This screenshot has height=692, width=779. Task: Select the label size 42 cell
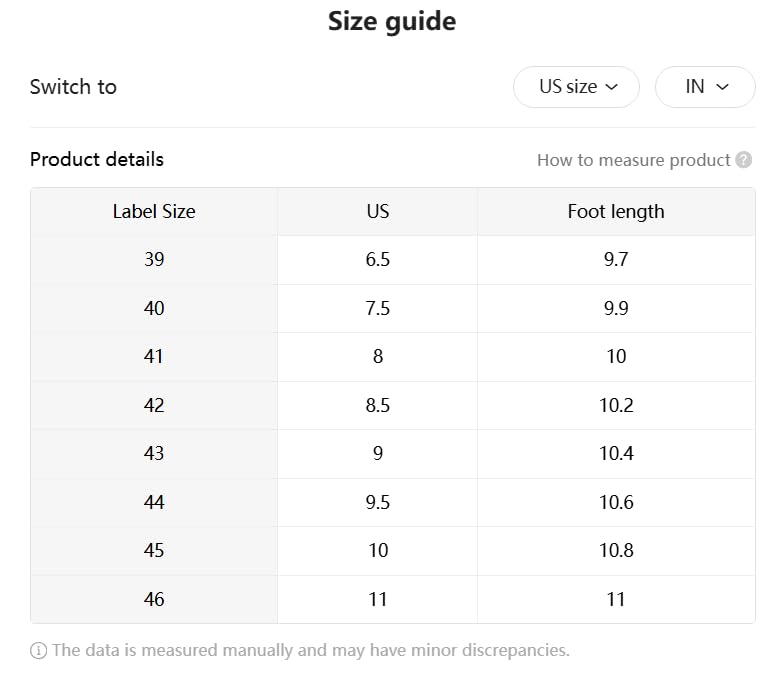[x=154, y=406]
